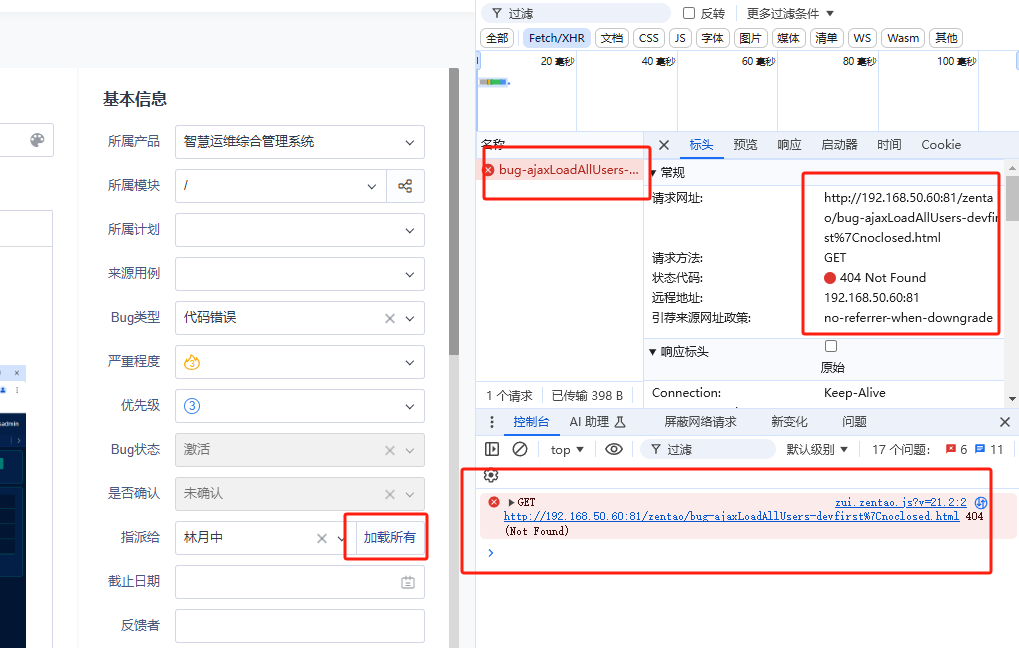Filter requests by WS

tap(862, 38)
